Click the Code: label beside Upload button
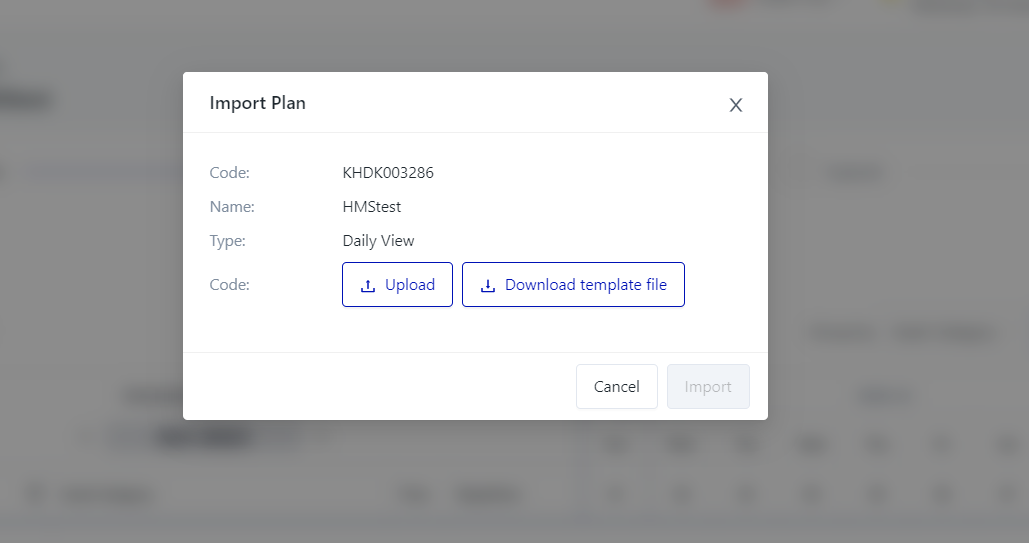Image resolution: width=1029 pixels, height=543 pixels. coord(229,285)
